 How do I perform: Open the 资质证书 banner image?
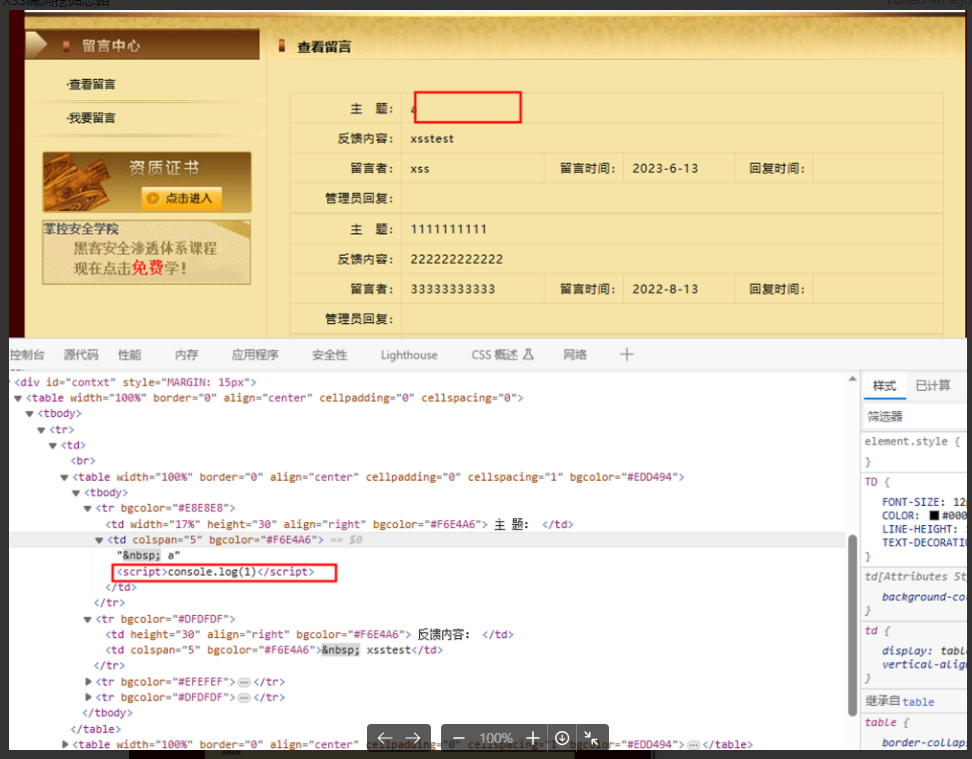(x=147, y=182)
